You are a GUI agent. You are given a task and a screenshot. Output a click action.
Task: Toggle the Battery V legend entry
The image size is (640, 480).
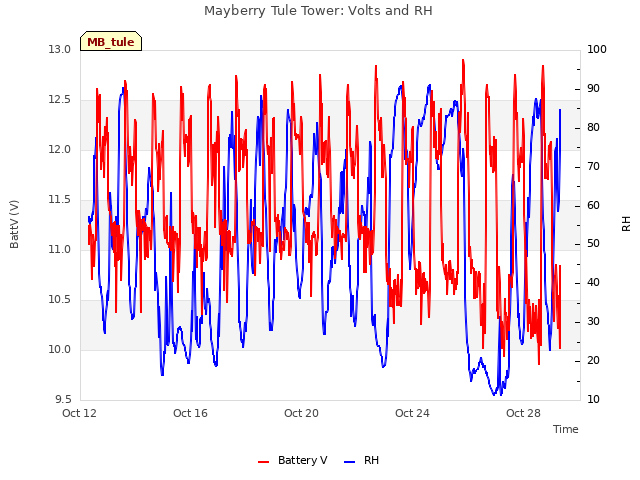[293, 460]
